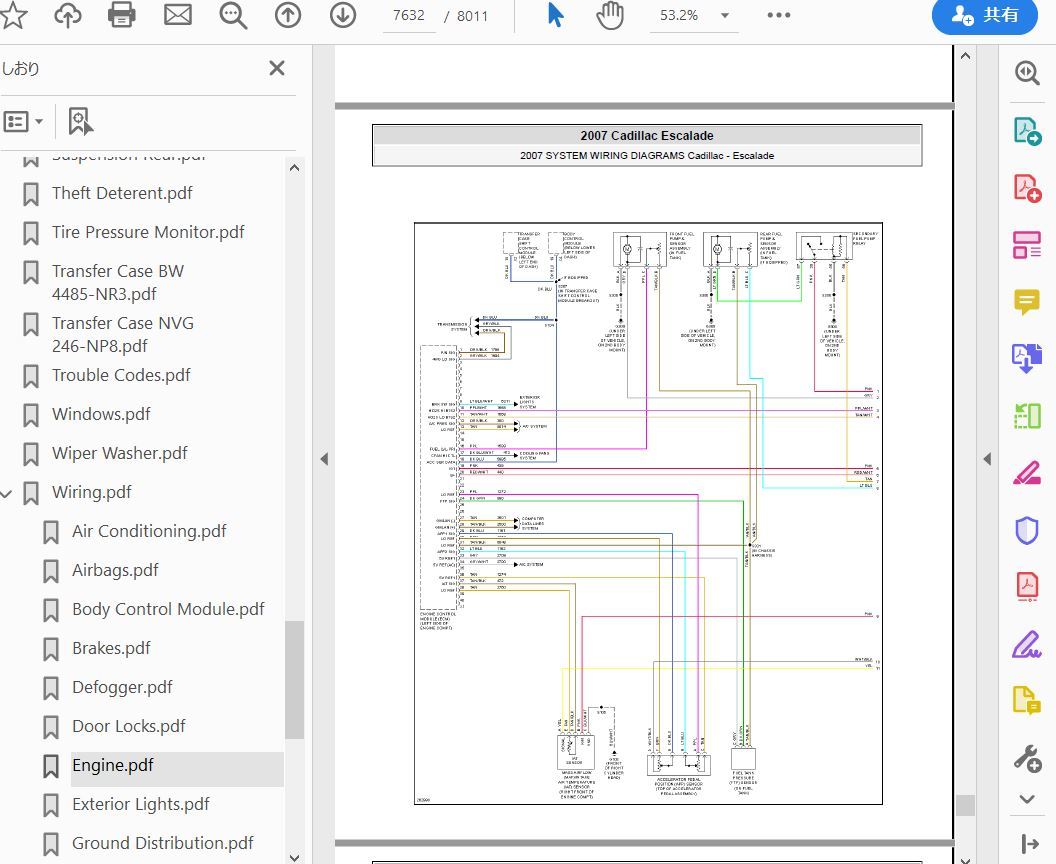Print the document
1056x864 pixels.
tap(122, 15)
